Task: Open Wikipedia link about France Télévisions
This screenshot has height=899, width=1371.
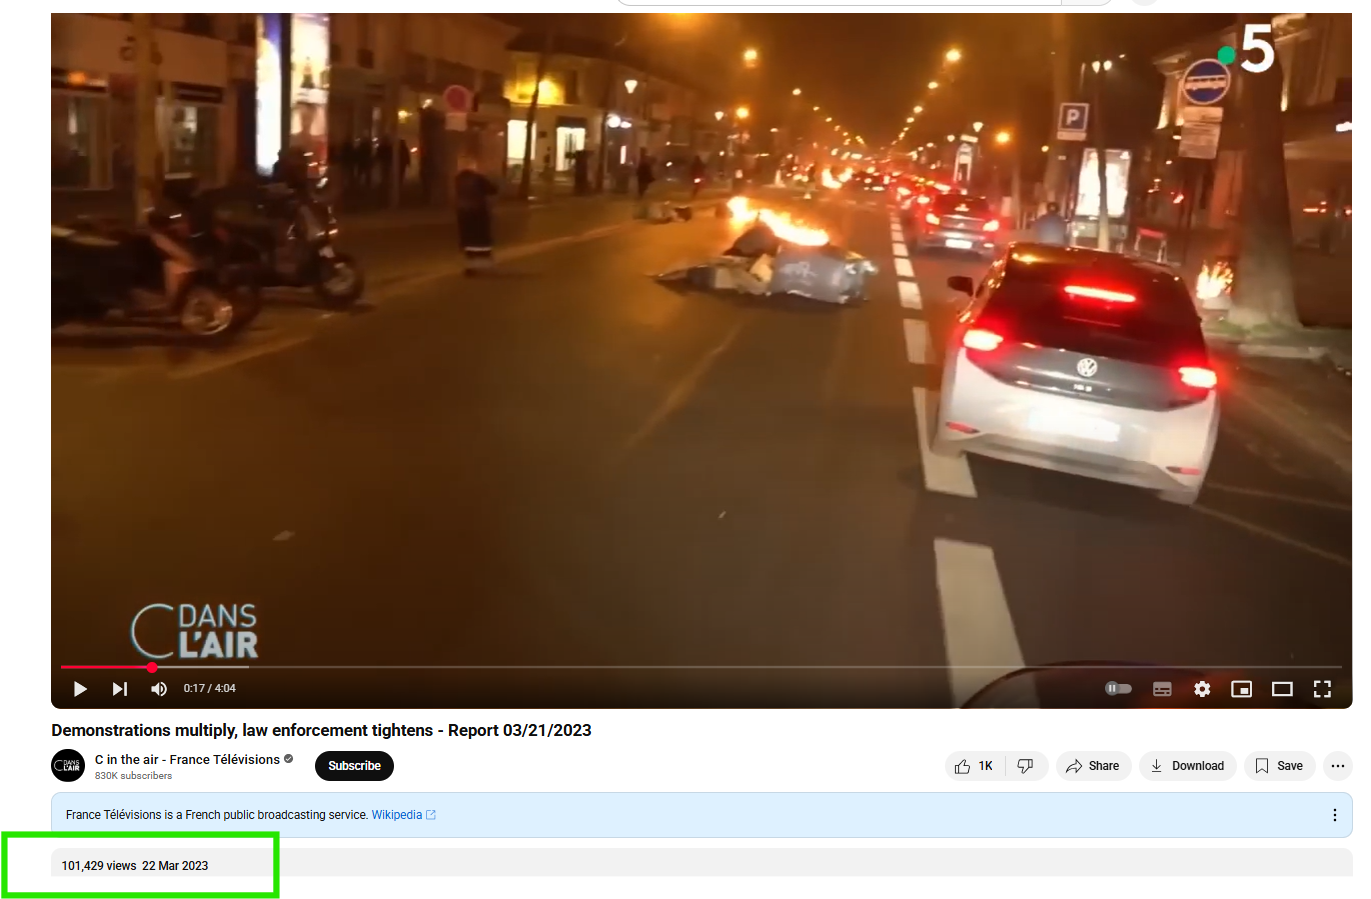Action: [x=403, y=815]
